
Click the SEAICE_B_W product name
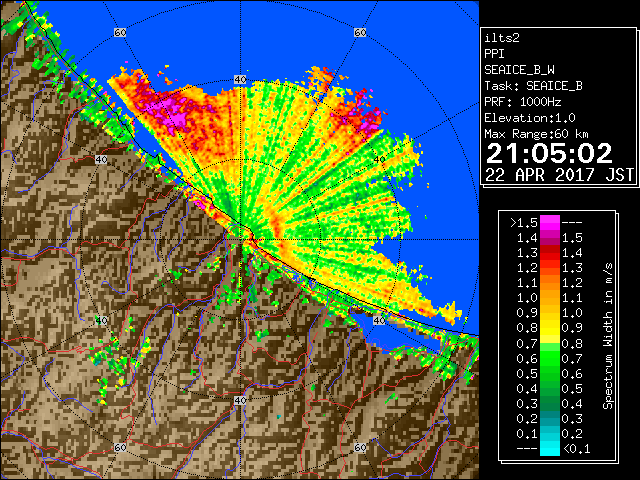519,70
